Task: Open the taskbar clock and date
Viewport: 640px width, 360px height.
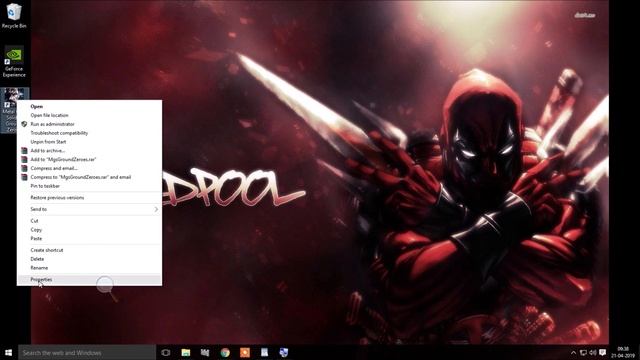Action: coord(623,353)
